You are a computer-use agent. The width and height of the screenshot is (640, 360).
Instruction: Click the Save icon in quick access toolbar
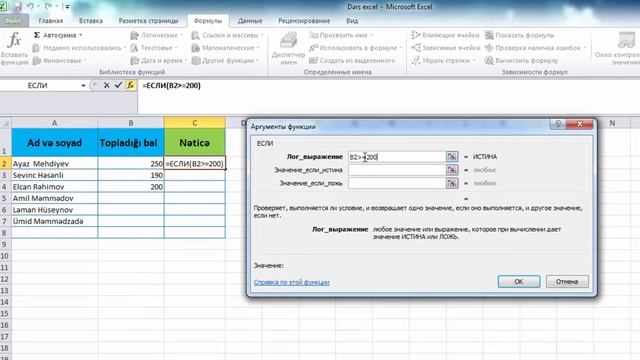click(x=18, y=7)
